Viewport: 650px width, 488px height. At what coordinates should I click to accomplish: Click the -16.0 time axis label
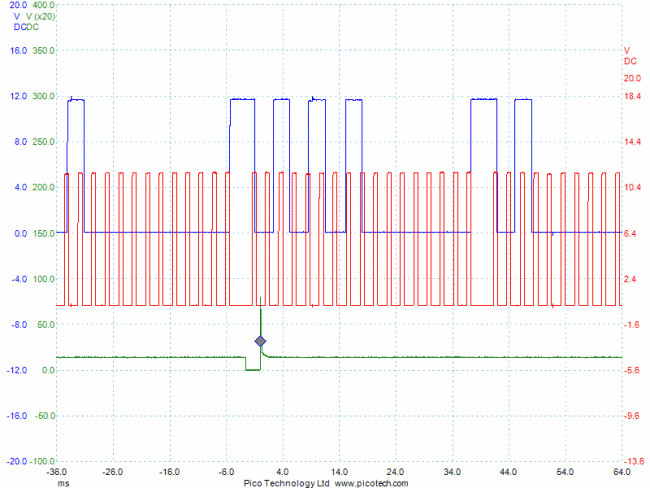[x=170, y=472]
